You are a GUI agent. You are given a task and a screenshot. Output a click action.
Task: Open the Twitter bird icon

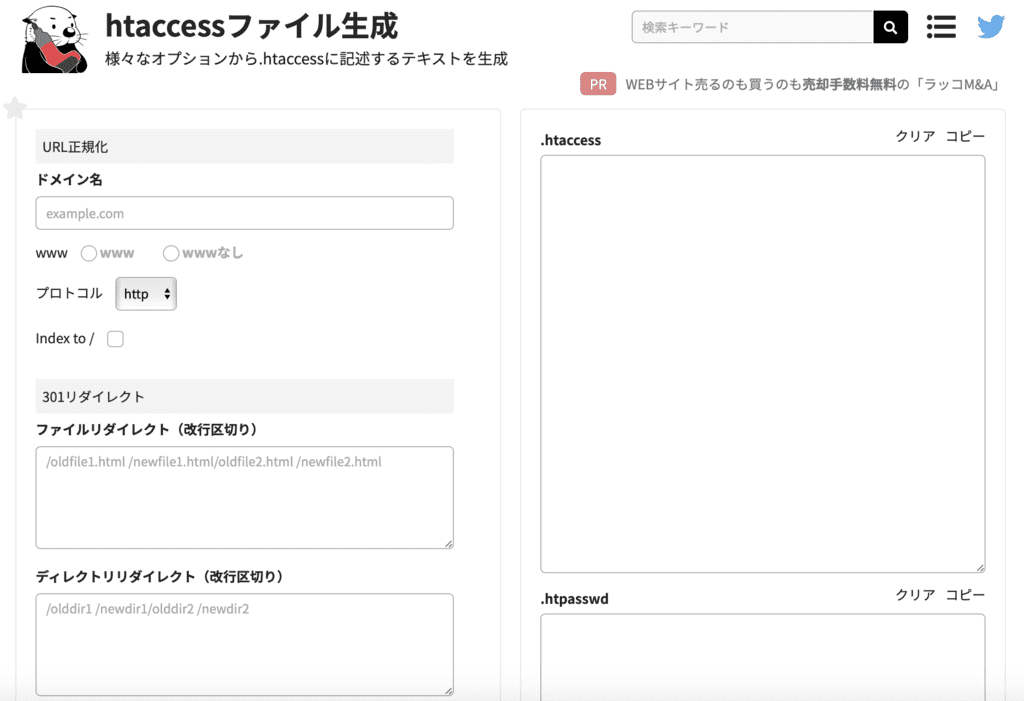pos(990,27)
